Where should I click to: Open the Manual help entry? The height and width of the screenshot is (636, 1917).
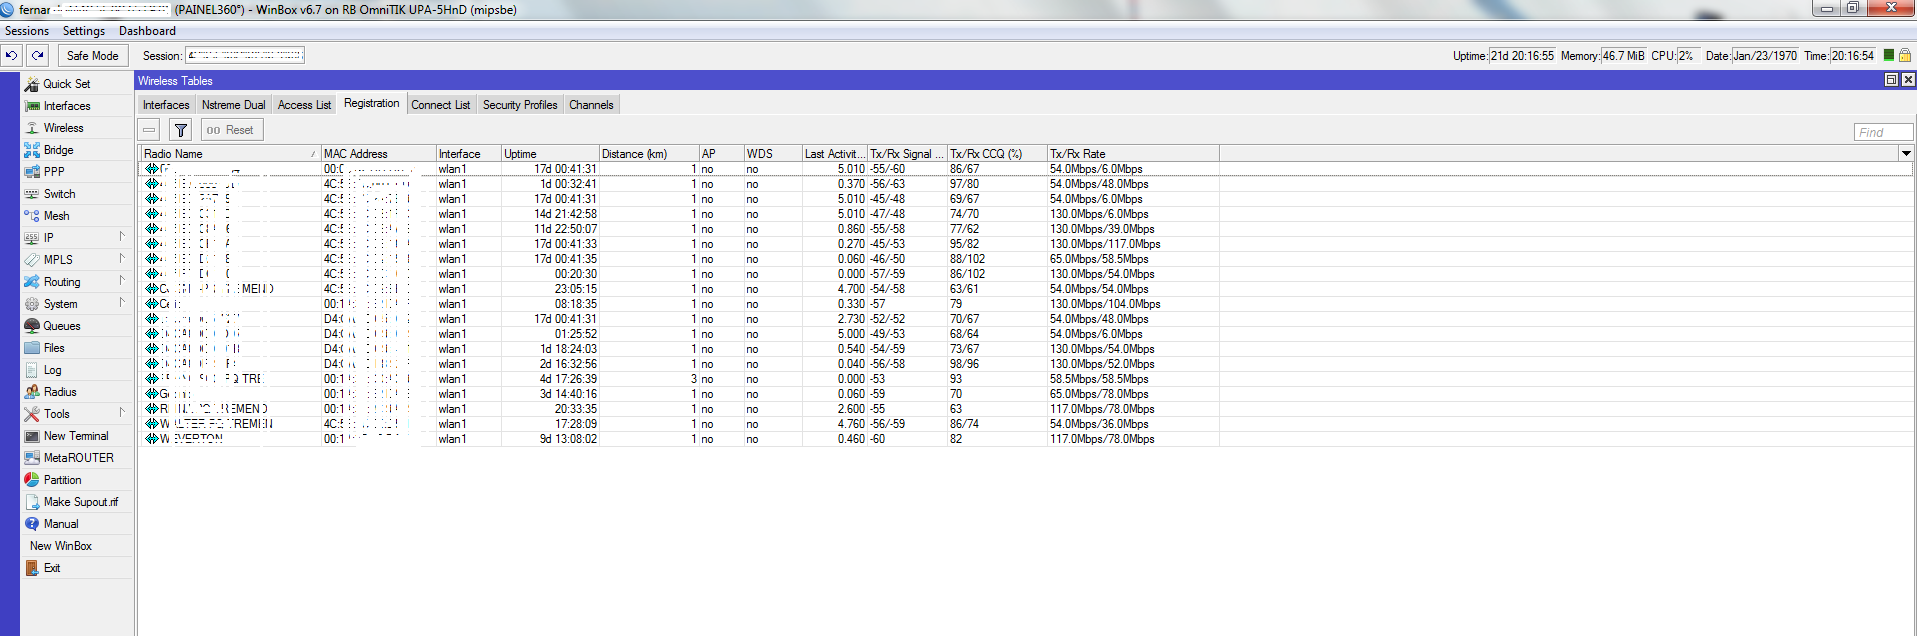[60, 524]
